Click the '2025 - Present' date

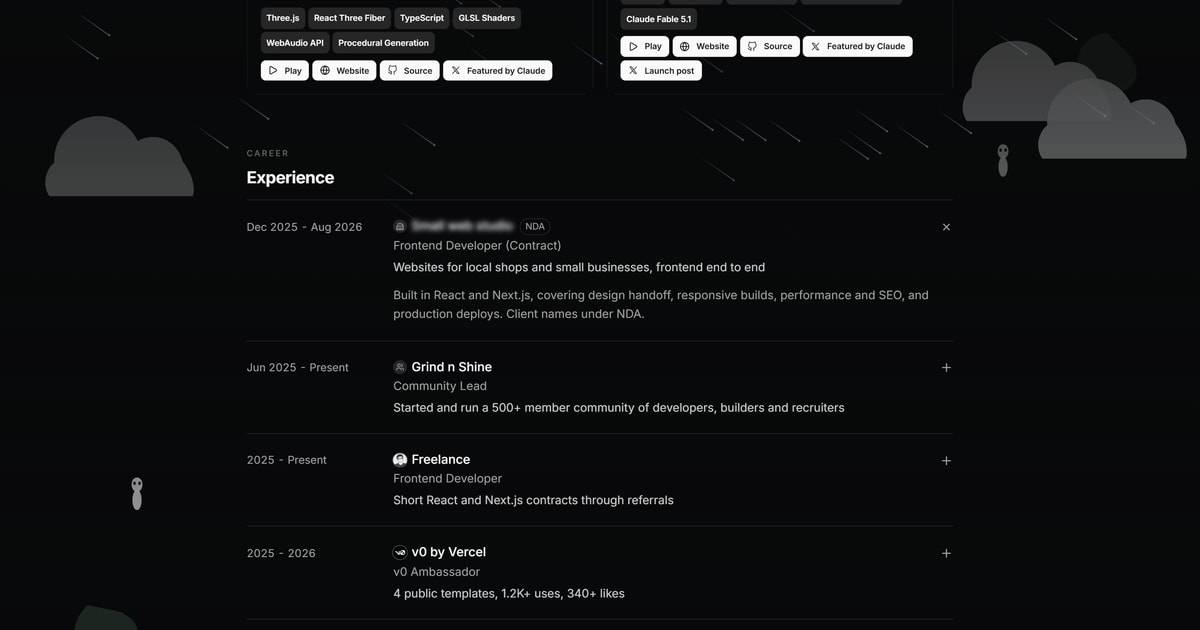click(x=287, y=460)
